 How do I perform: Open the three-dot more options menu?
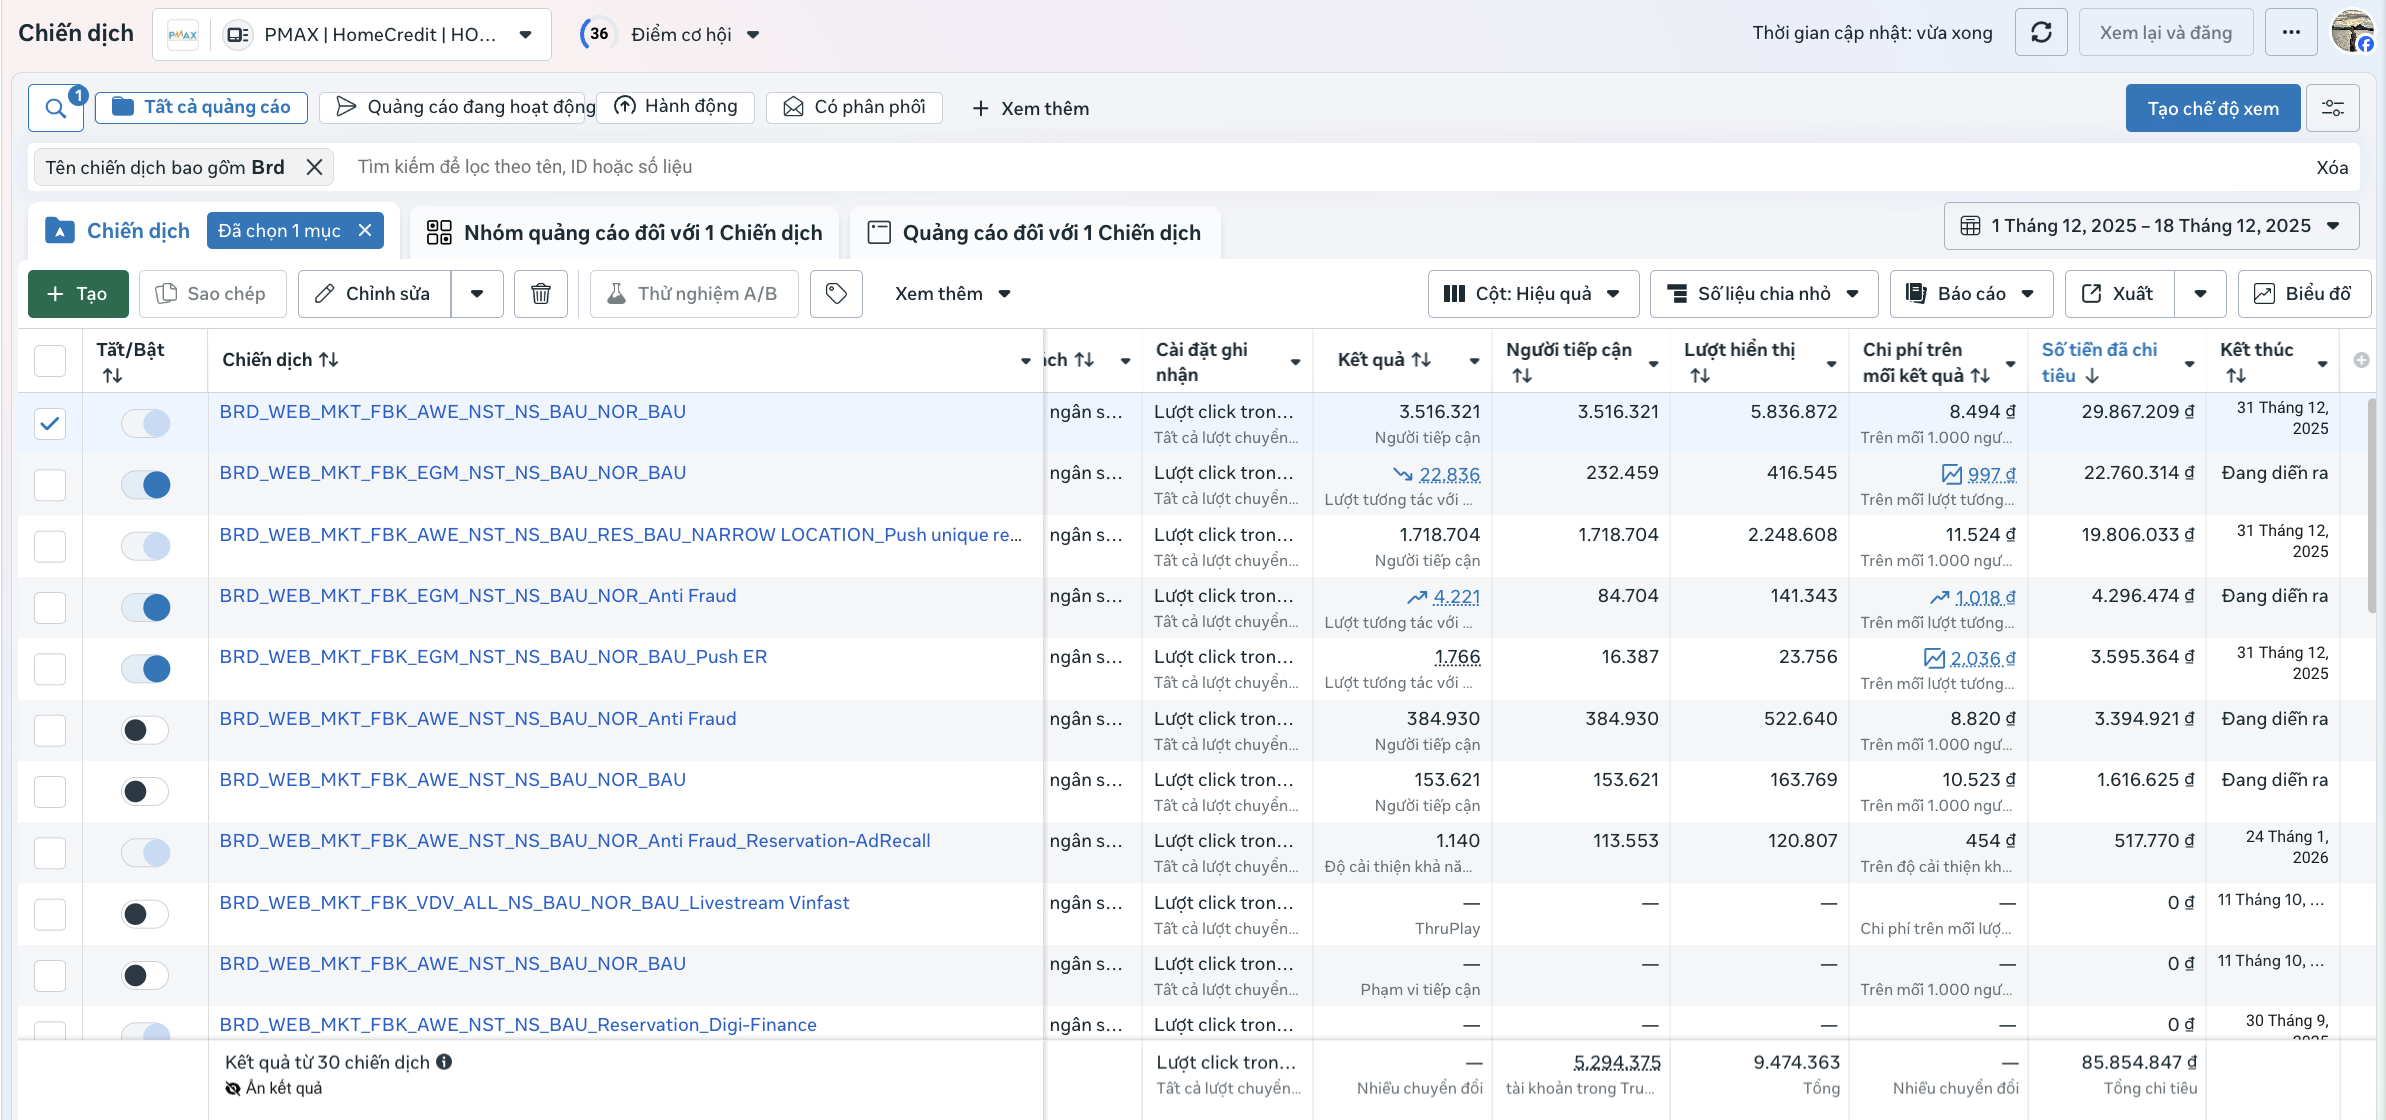pos(2291,33)
